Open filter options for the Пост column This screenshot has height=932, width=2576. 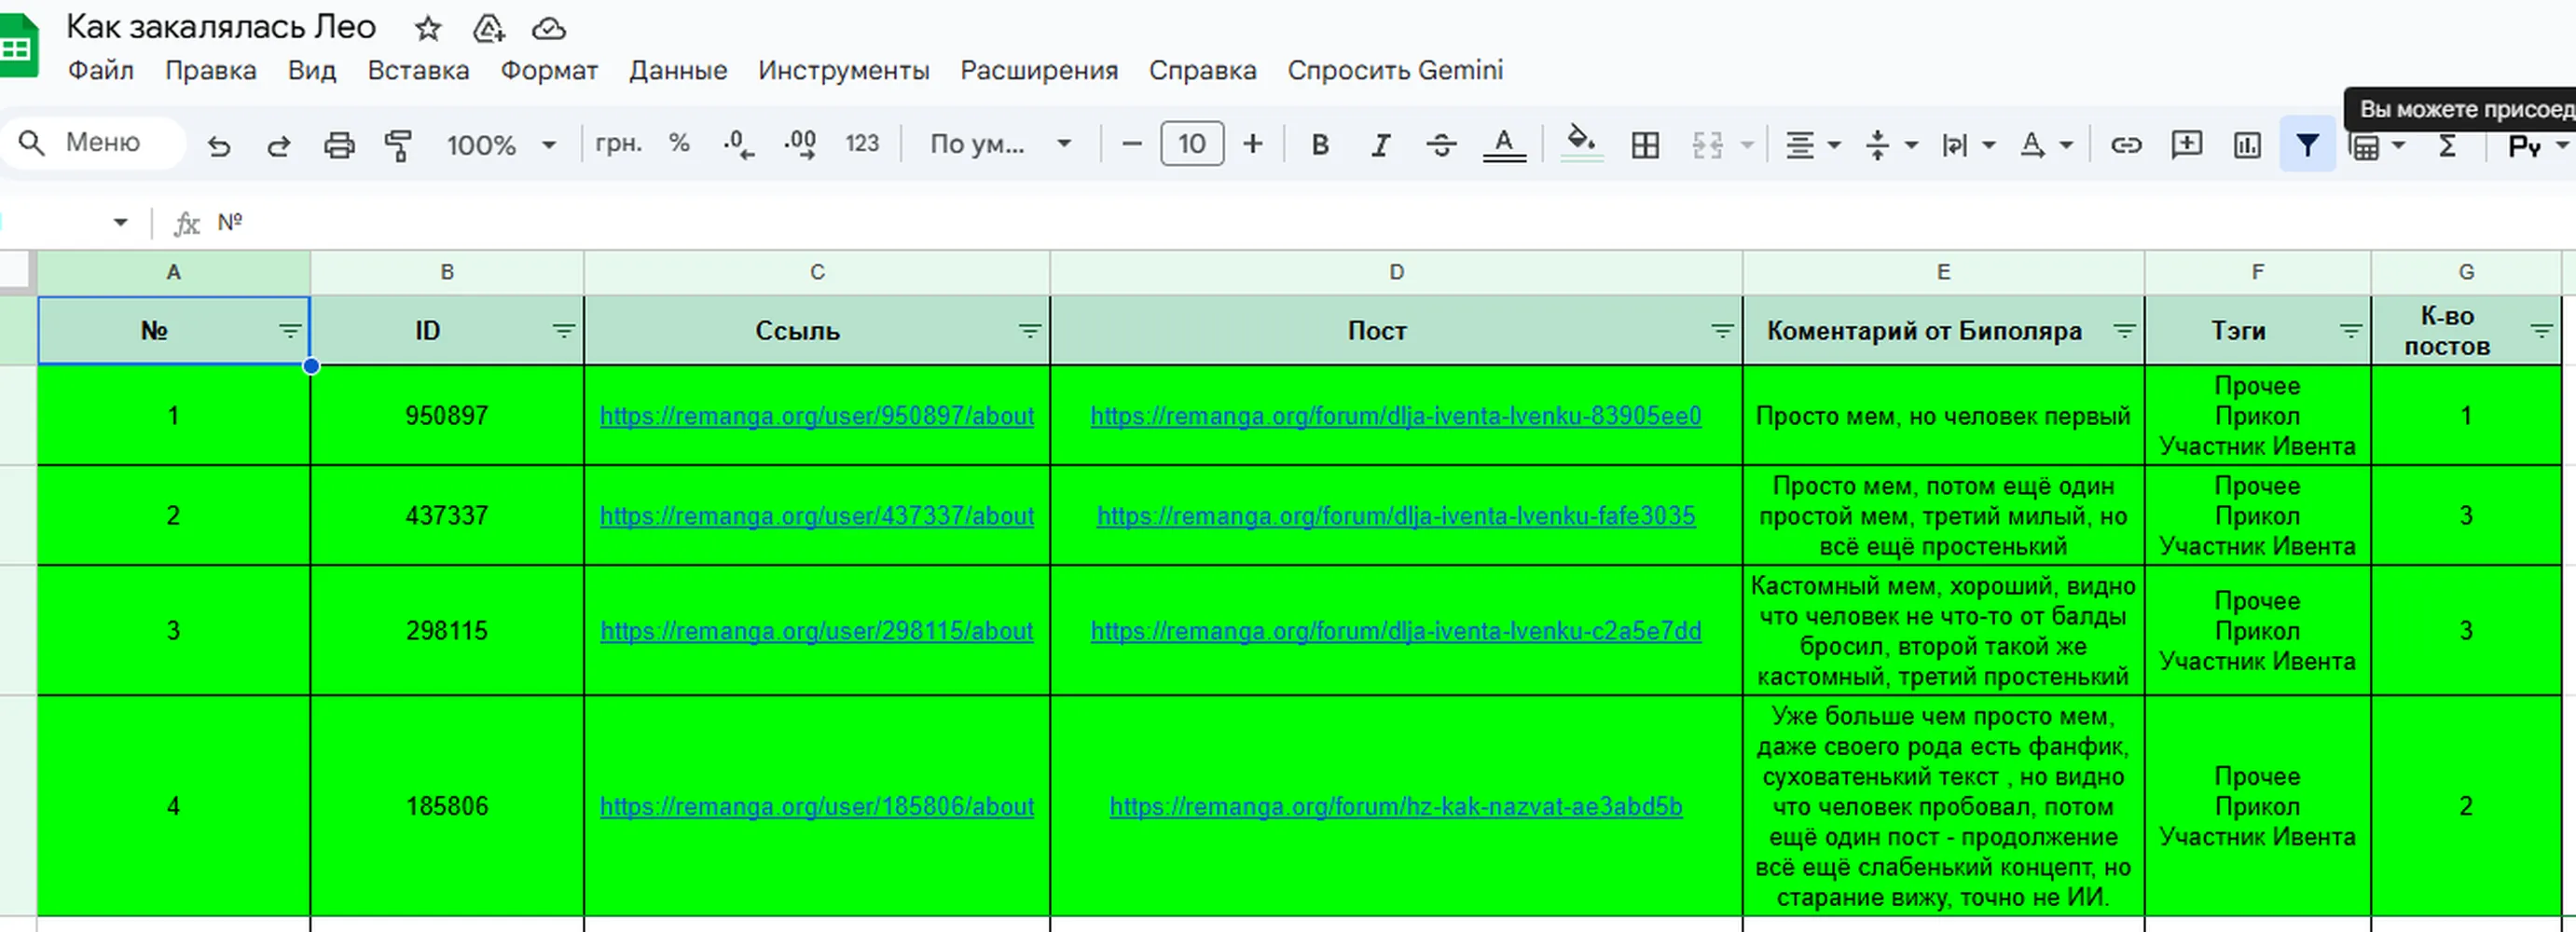click(x=1722, y=331)
